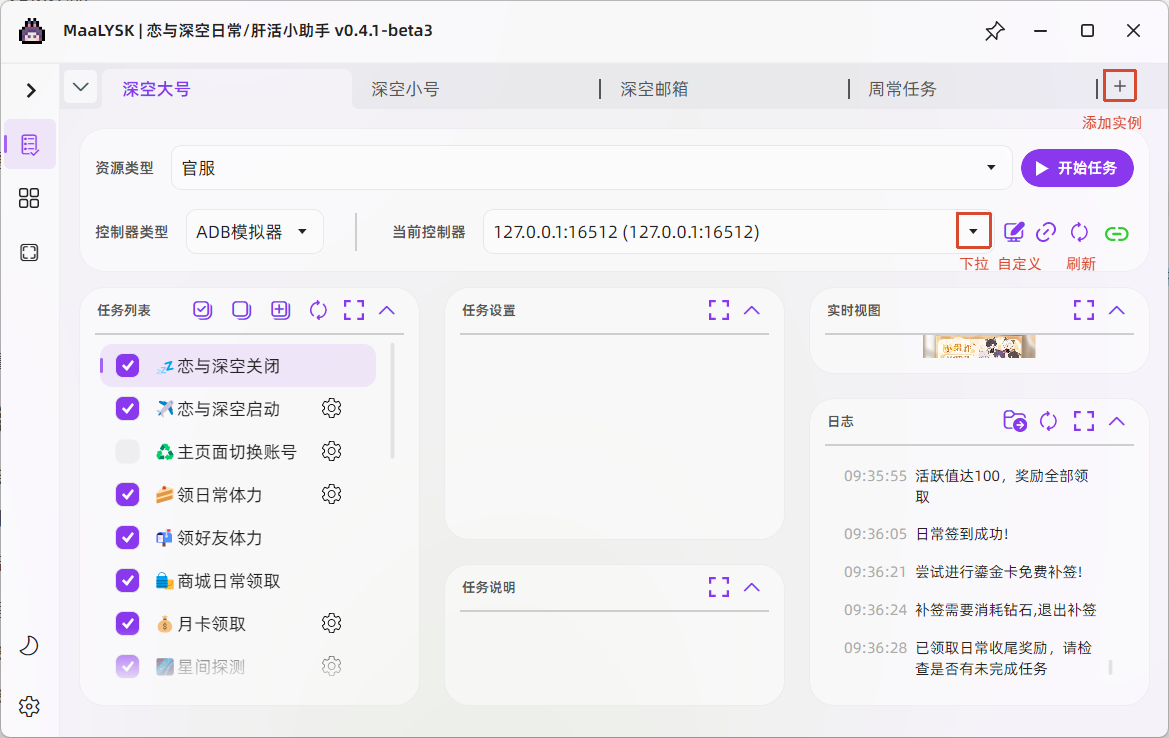This screenshot has height=738, width=1169.
Task: Maximize the 任务说明 panel
Action: coord(719,587)
